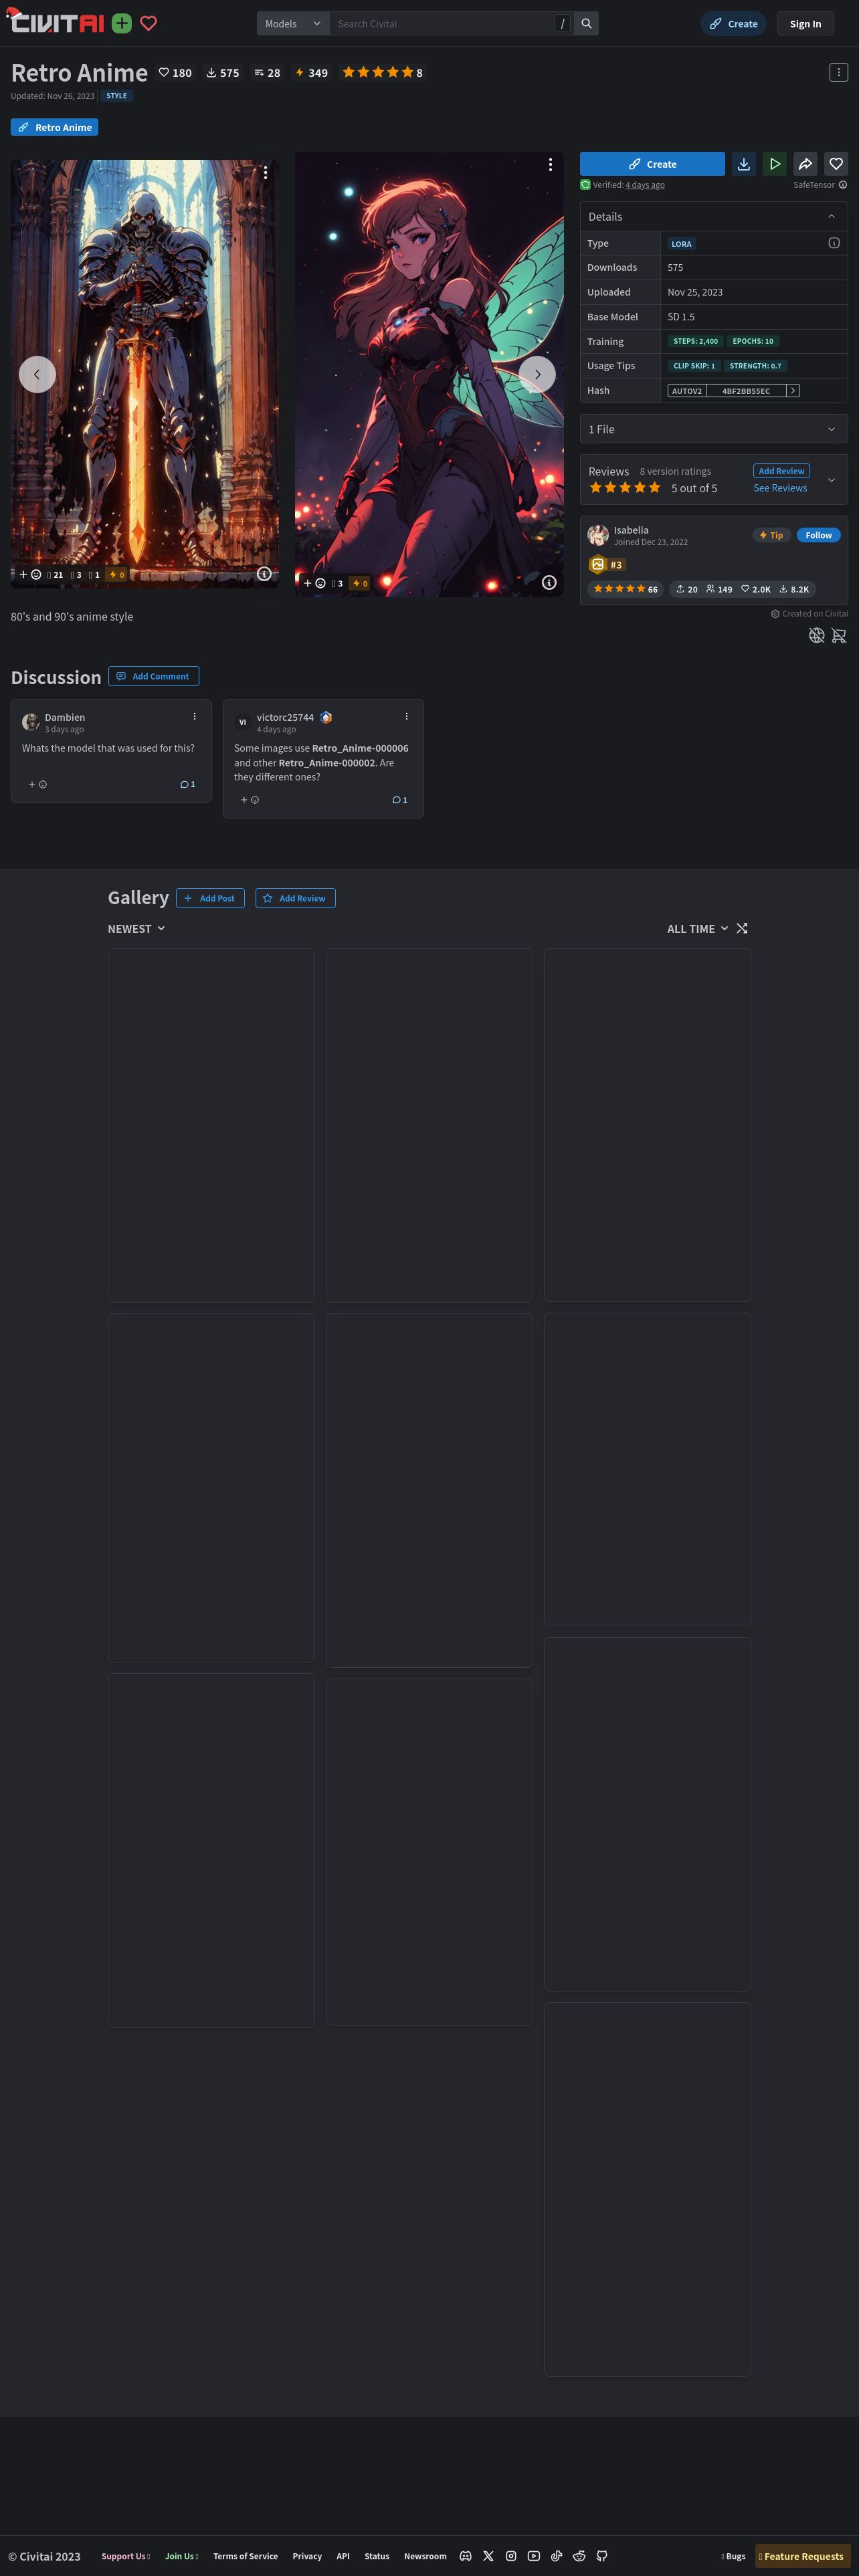
Task: Open YouTube link in footer
Action: pos(534,2555)
